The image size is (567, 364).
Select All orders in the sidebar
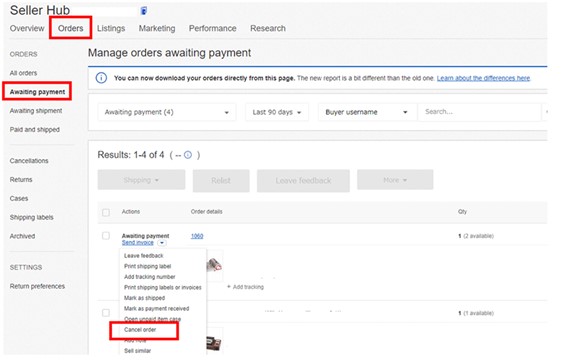(24, 73)
